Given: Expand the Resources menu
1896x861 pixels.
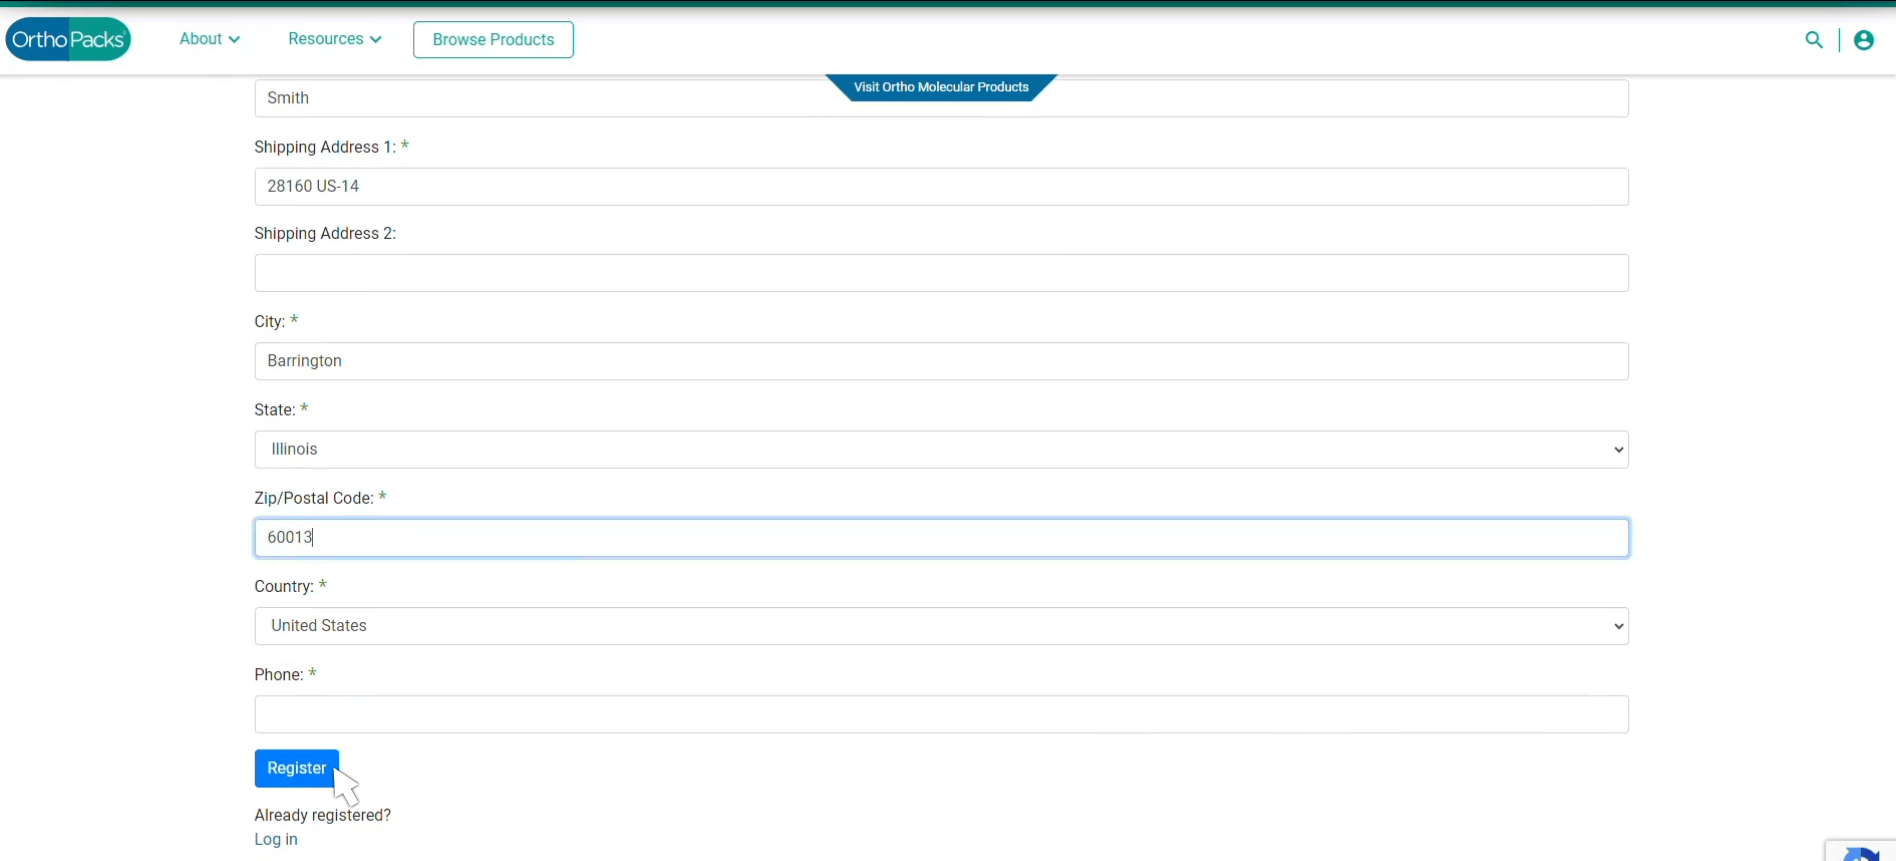Looking at the screenshot, I should click(334, 39).
